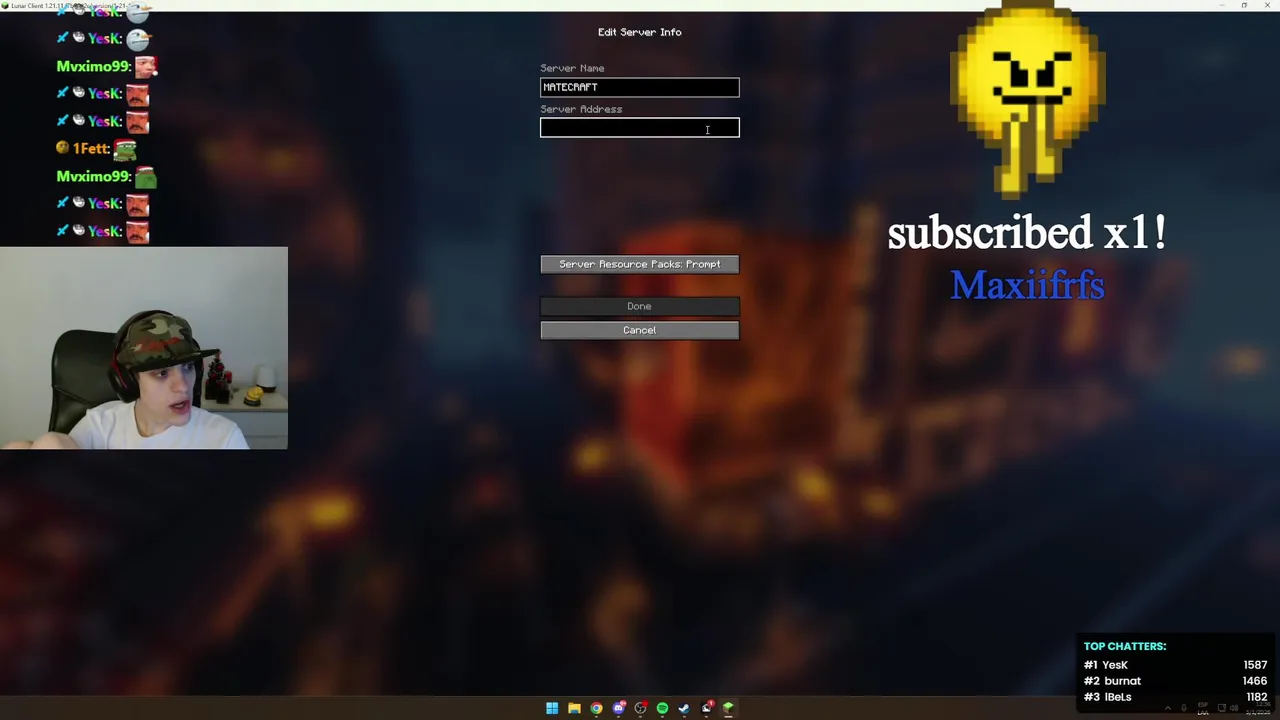
Task: Launch Google Chrome from the taskbar
Action: tap(596, 708)
